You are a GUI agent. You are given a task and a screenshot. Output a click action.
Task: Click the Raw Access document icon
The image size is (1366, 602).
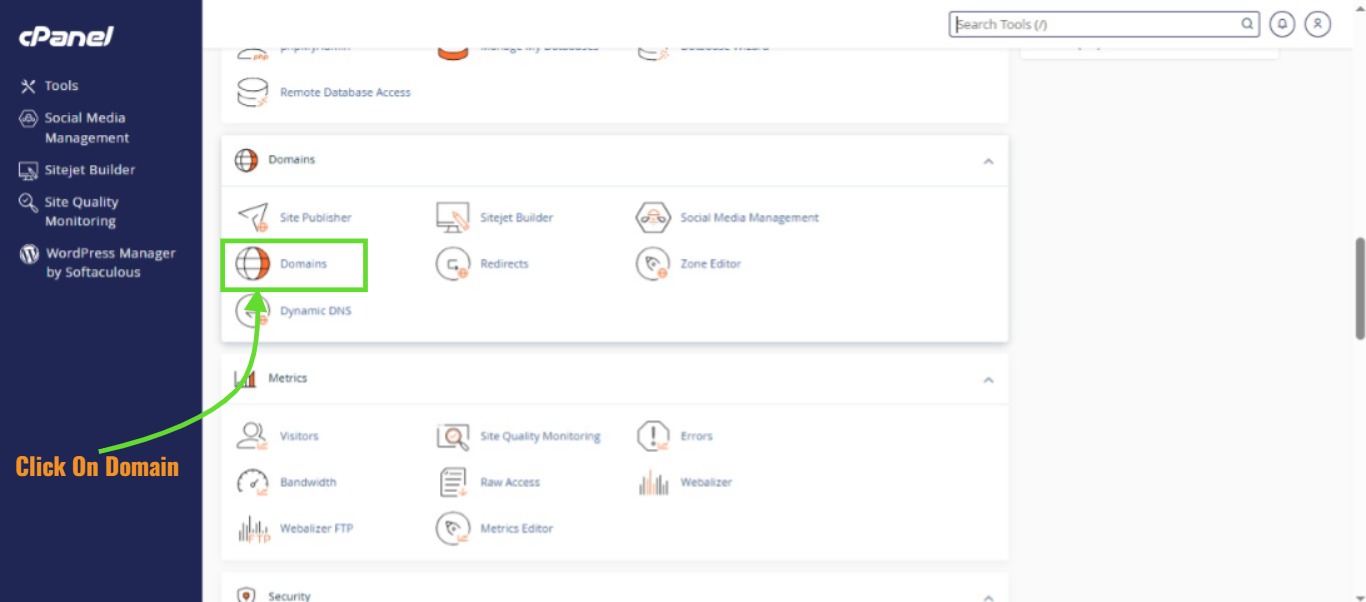[x=453, y=482]
